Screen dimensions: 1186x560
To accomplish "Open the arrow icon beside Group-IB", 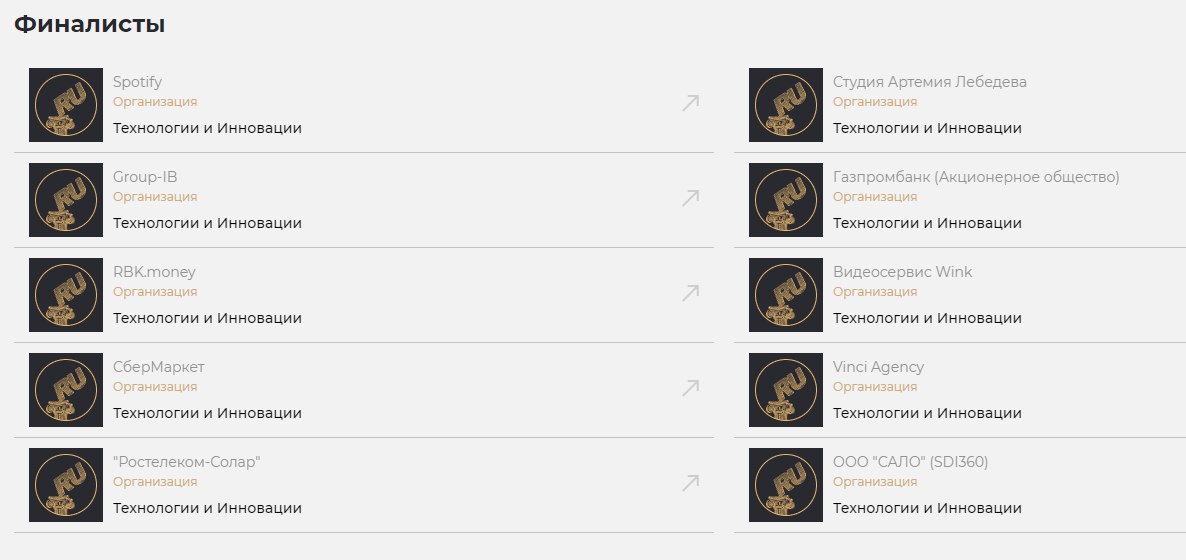I will pos(690,198).
